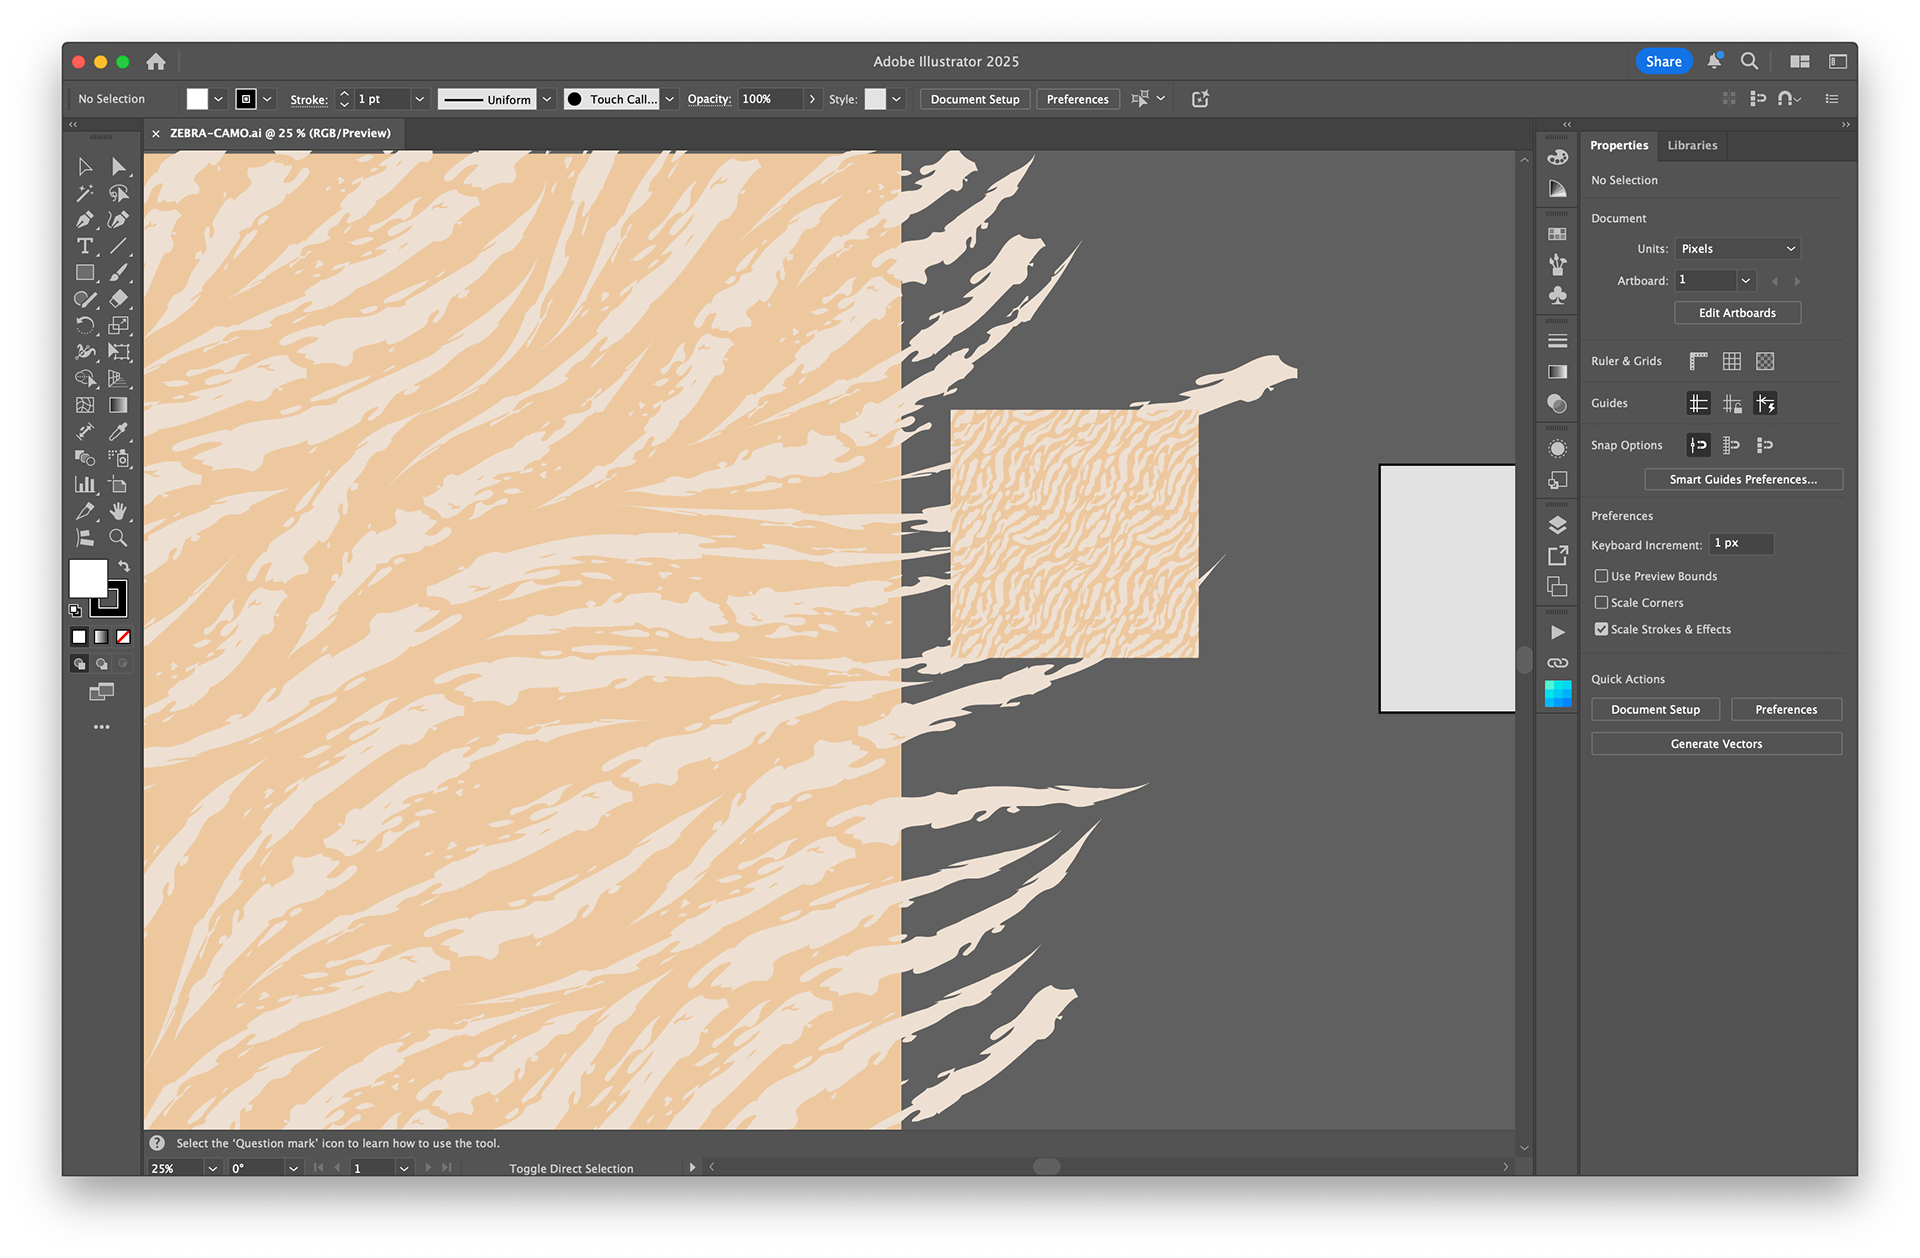Select the Magic Wand tool
1920x1258 pixels.
pyautogui.click(x=85, y=193)
